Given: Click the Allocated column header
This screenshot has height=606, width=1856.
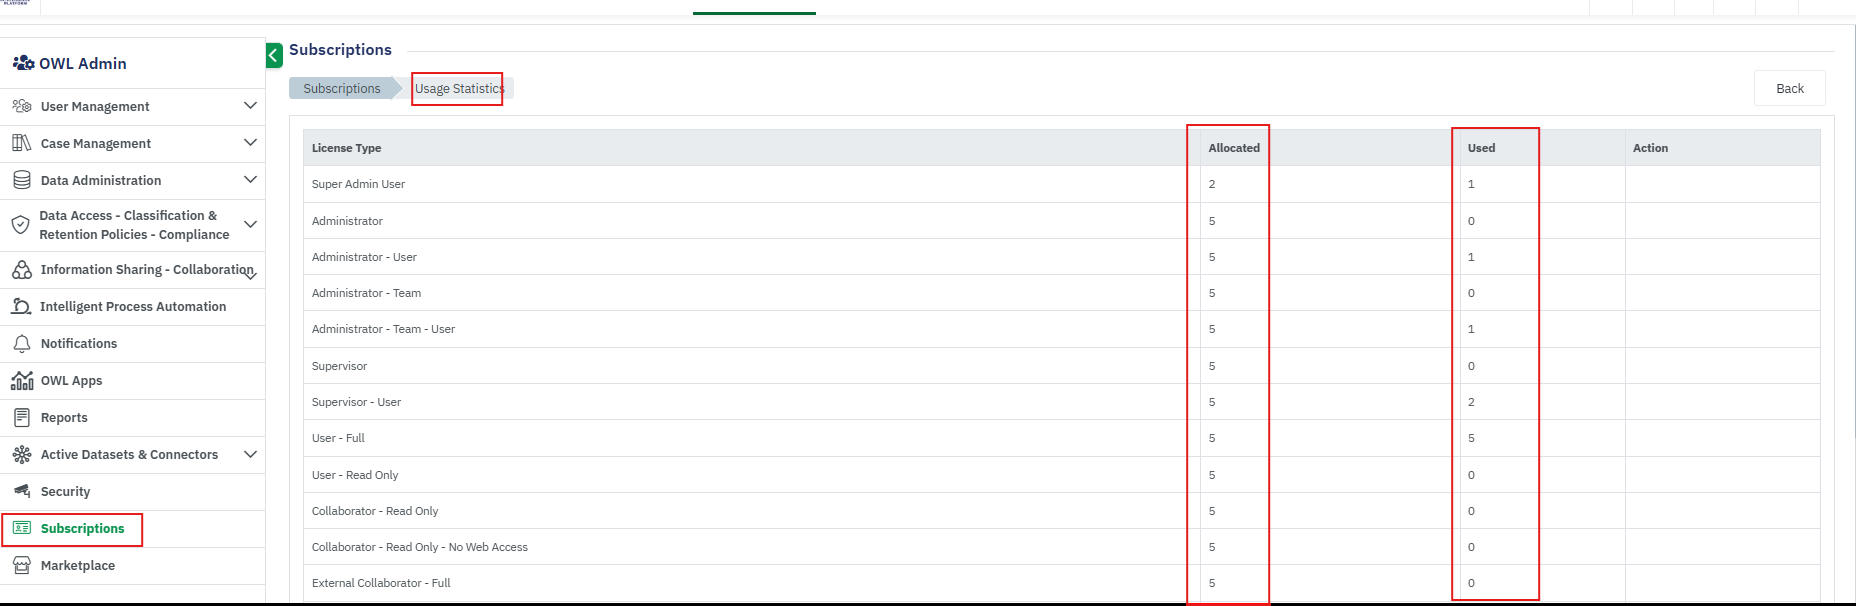Looking at the screenshot, I should (1233, 148).
